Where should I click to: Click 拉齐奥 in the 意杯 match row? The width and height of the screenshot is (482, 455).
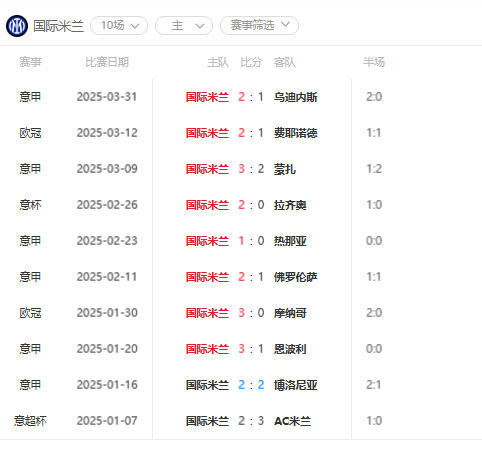click(290, 205)
